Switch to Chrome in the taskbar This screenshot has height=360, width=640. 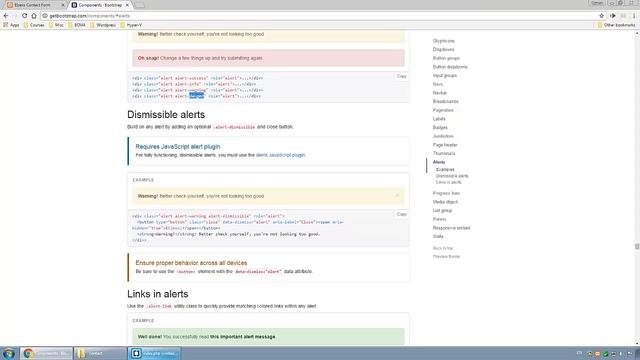click(46, 353)
